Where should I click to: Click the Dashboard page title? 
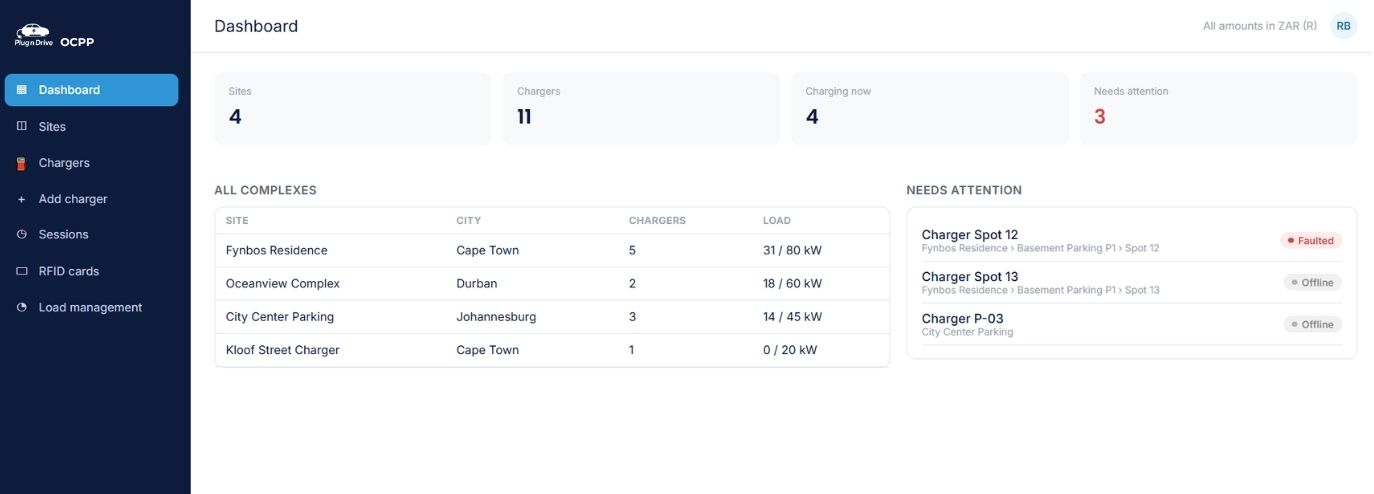(256, 26)
